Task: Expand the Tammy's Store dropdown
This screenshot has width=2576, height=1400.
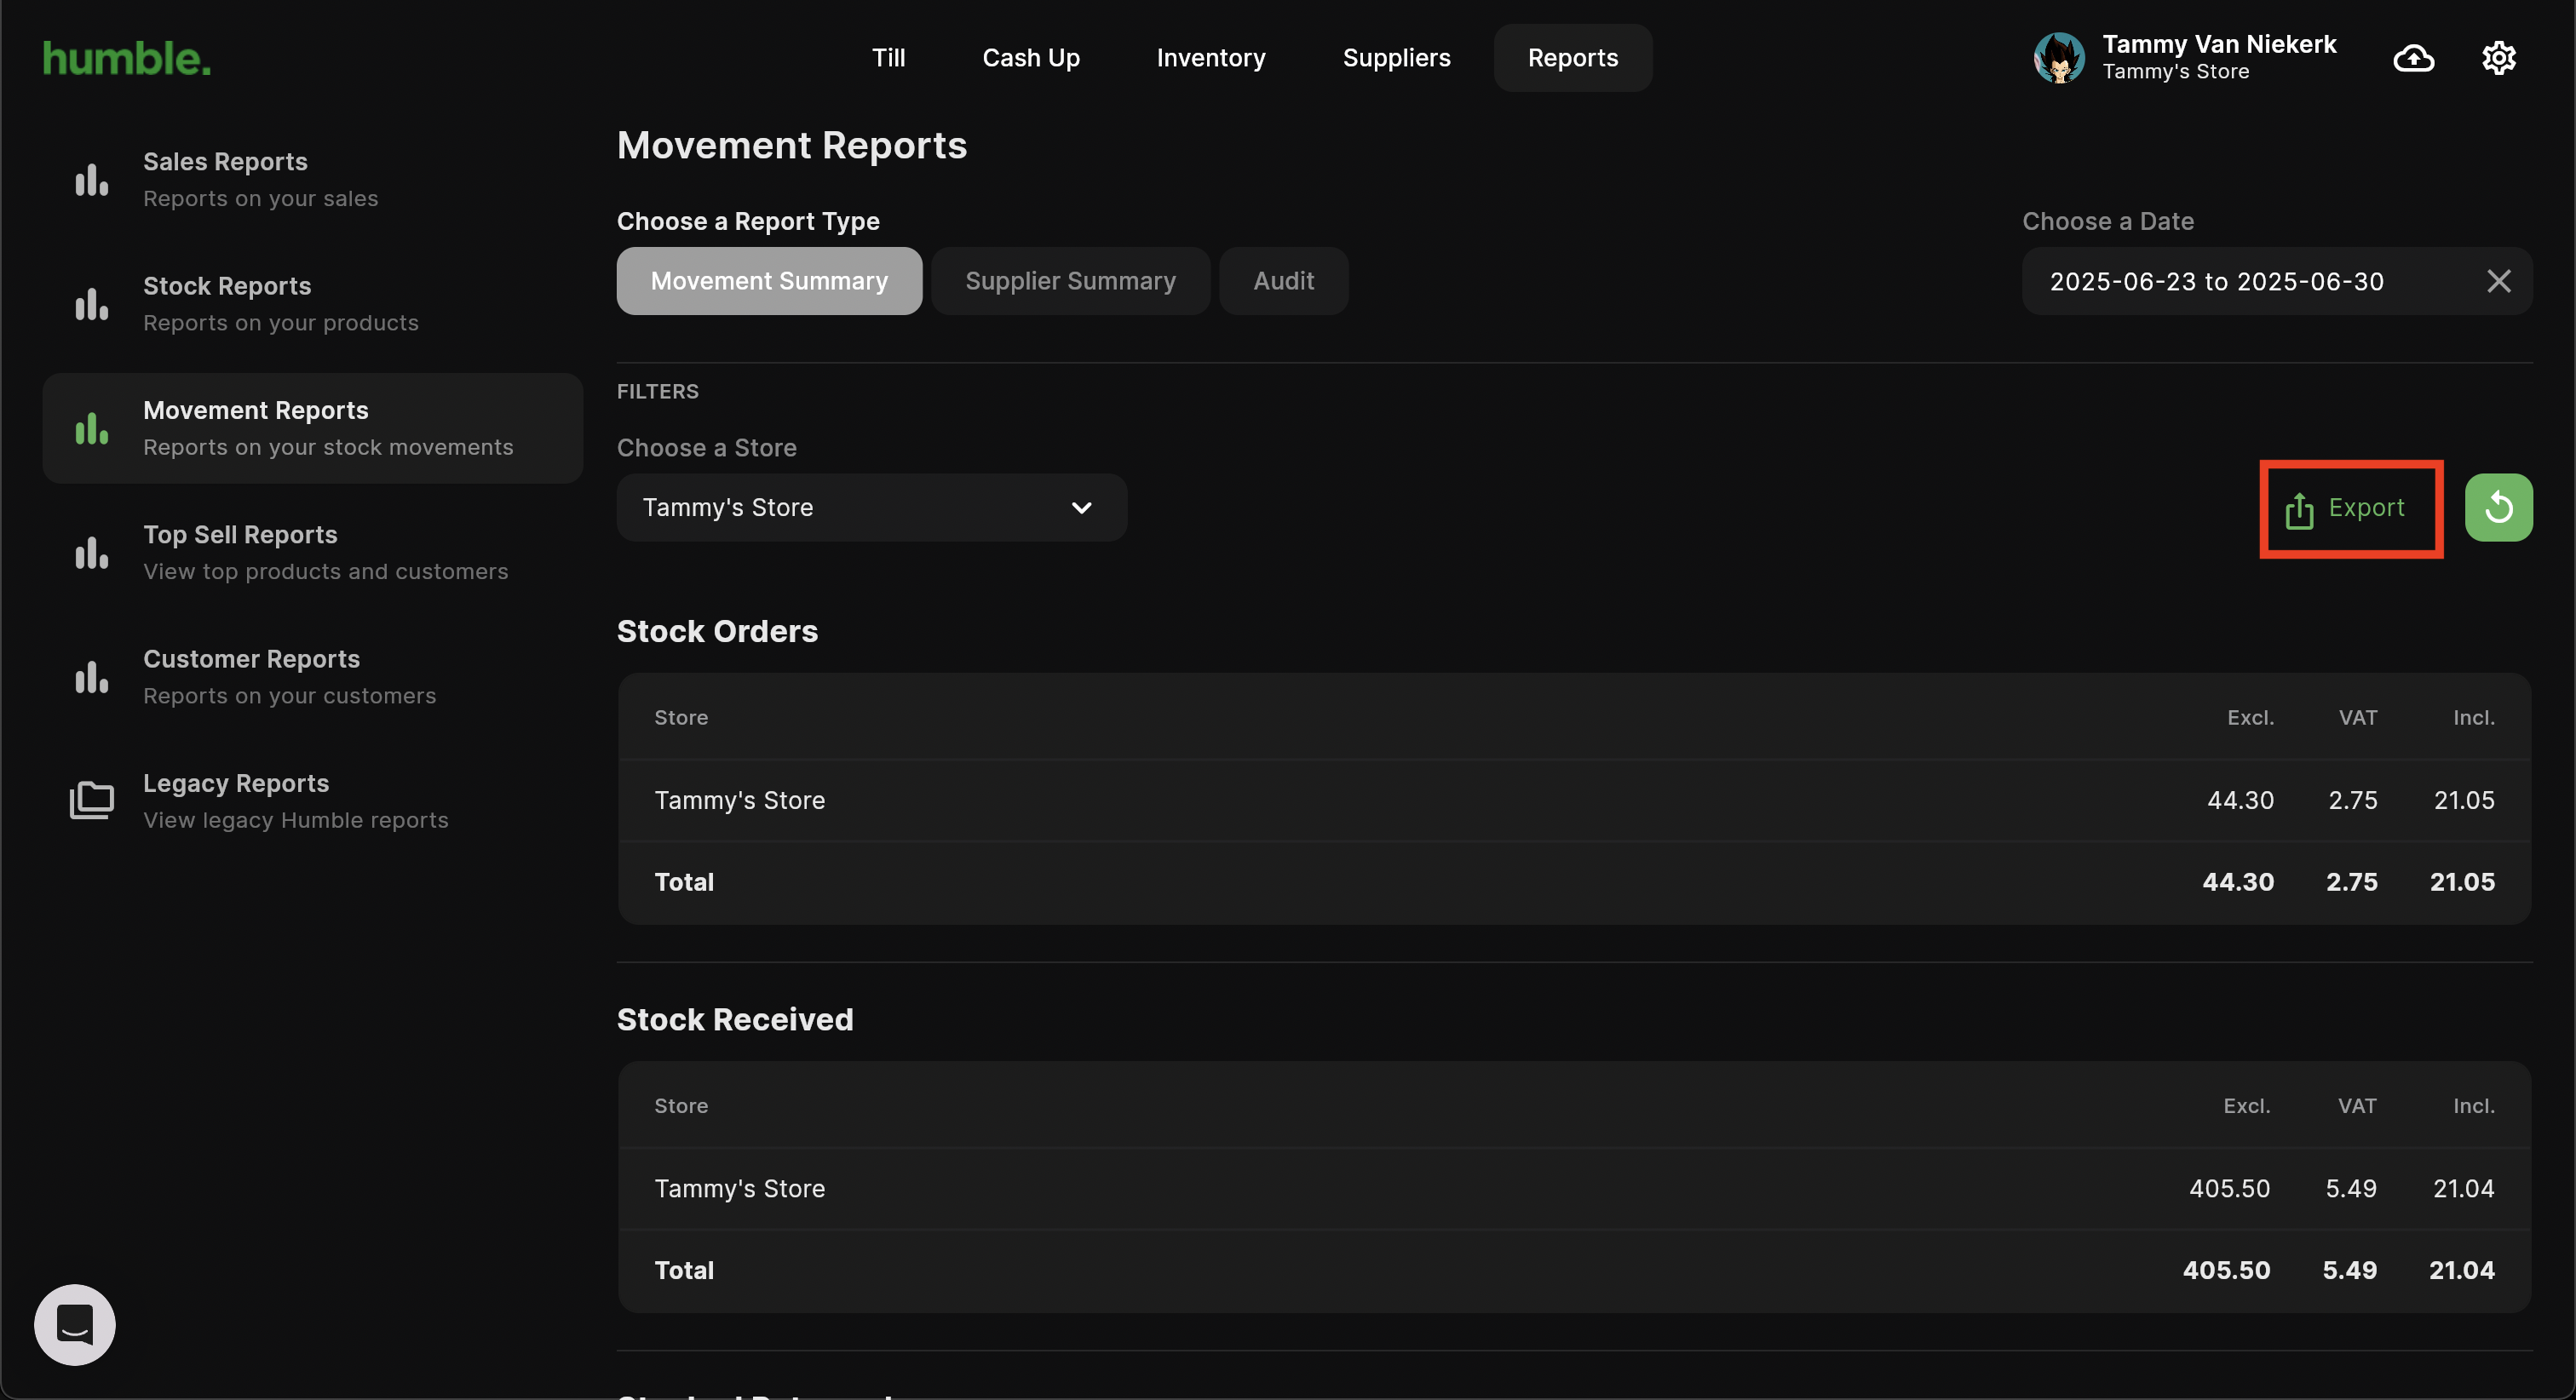Action: pos(871,507)
